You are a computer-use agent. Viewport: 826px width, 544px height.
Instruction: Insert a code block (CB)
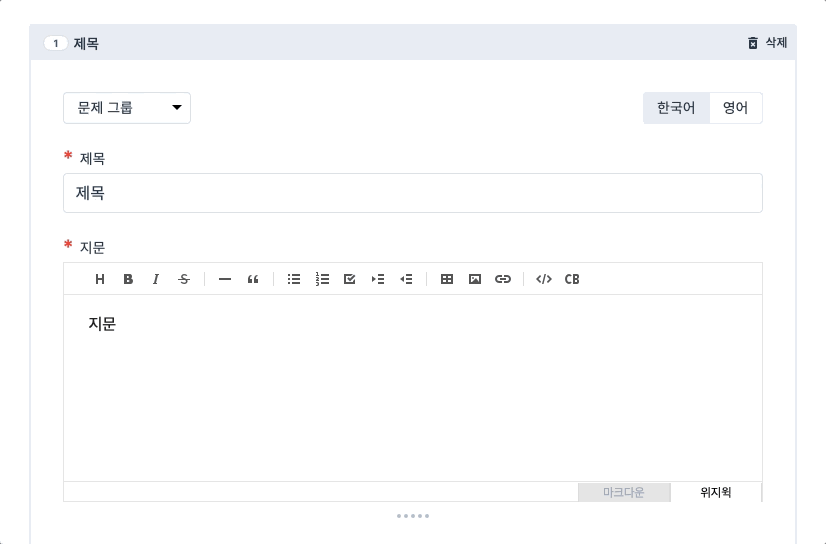572,279
